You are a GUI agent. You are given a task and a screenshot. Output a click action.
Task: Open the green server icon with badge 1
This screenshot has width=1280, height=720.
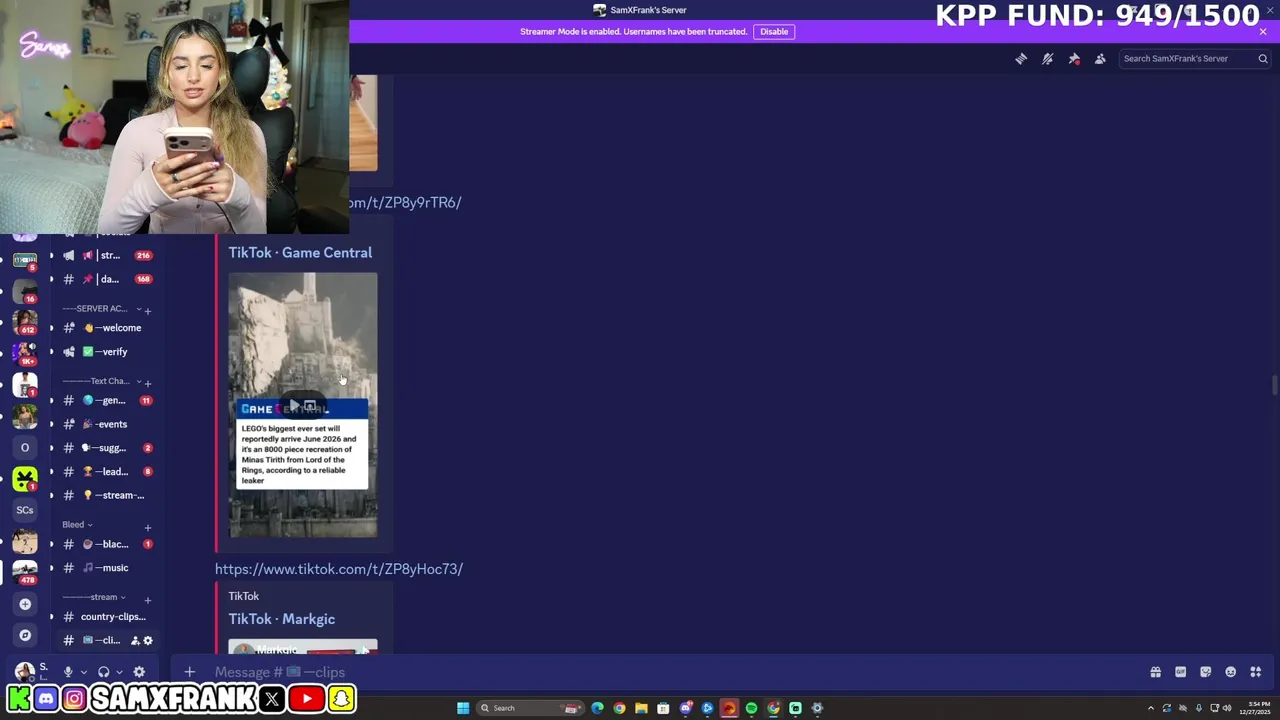25,479
